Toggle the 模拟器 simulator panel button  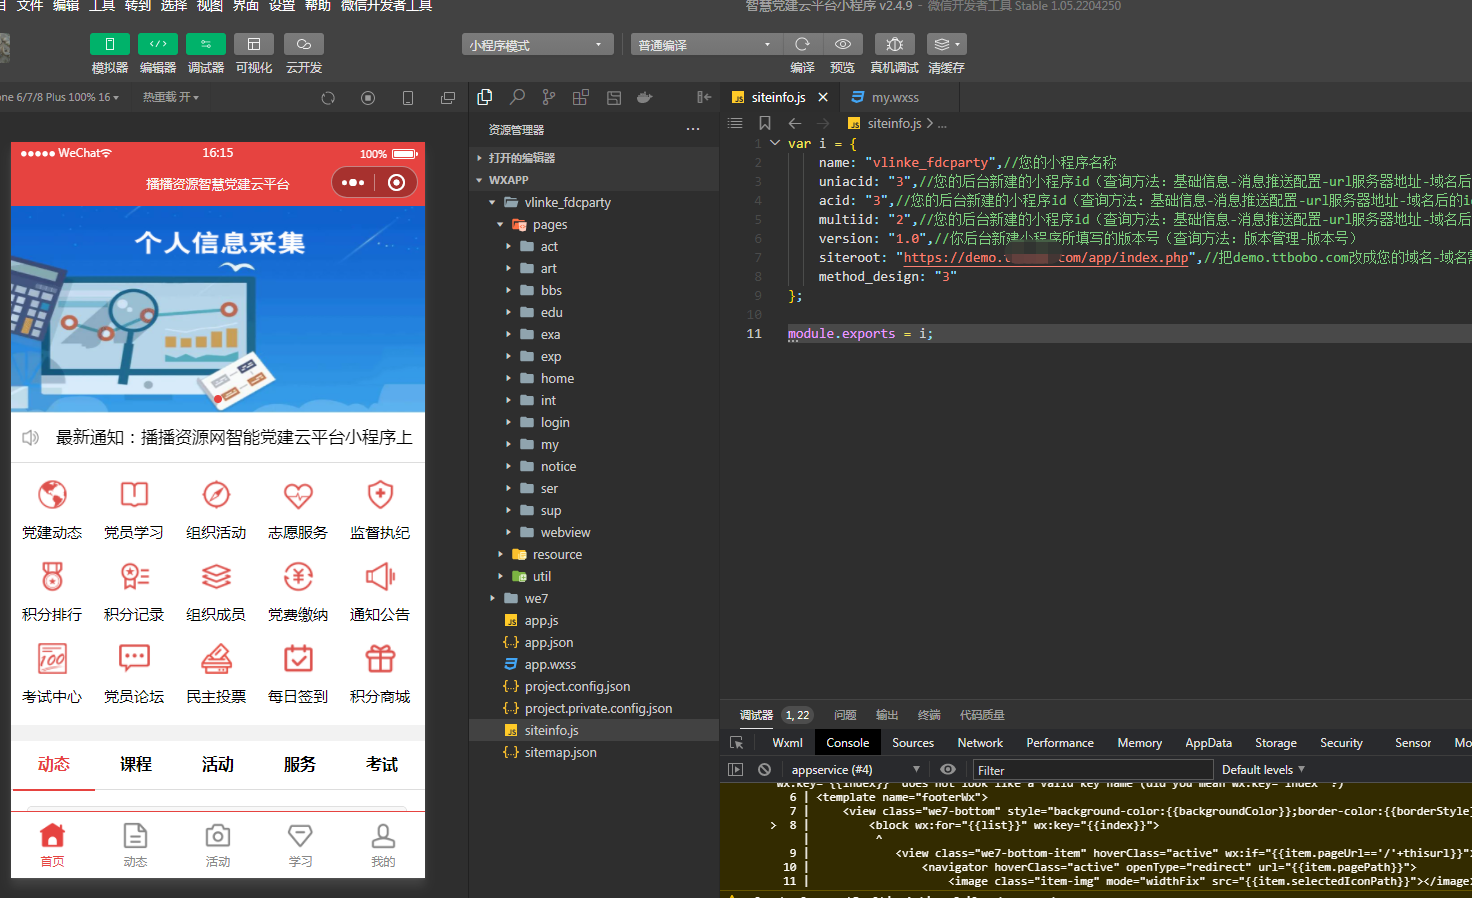tap(110, 44)
